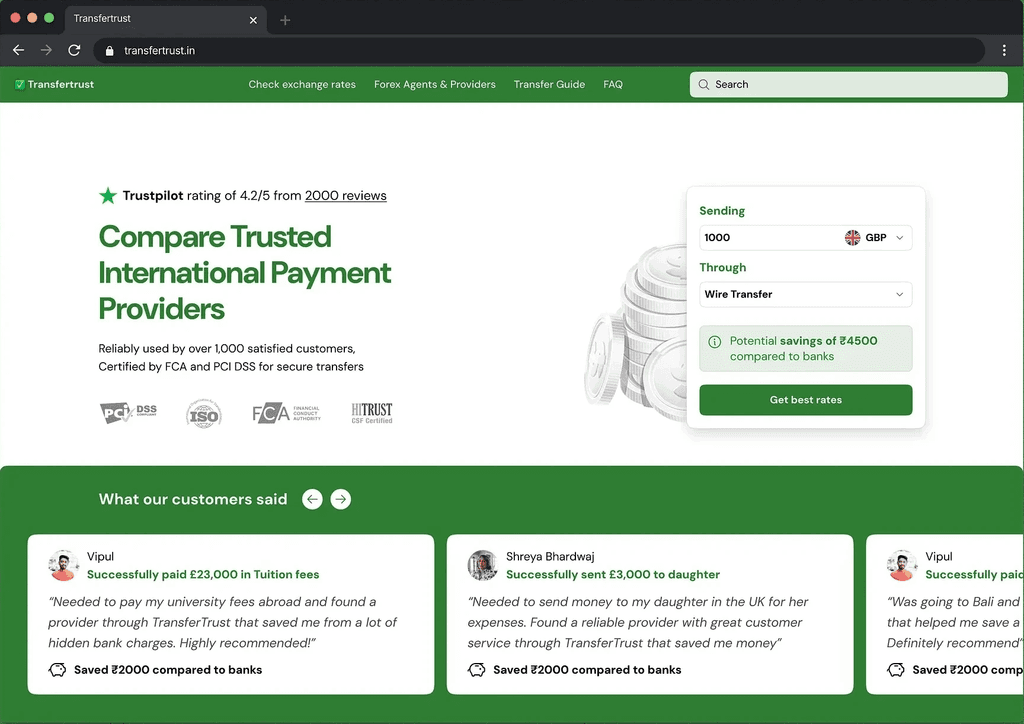
Task: Click Vipul's avatar in the tuition fees review
Action: pos(63,565)
